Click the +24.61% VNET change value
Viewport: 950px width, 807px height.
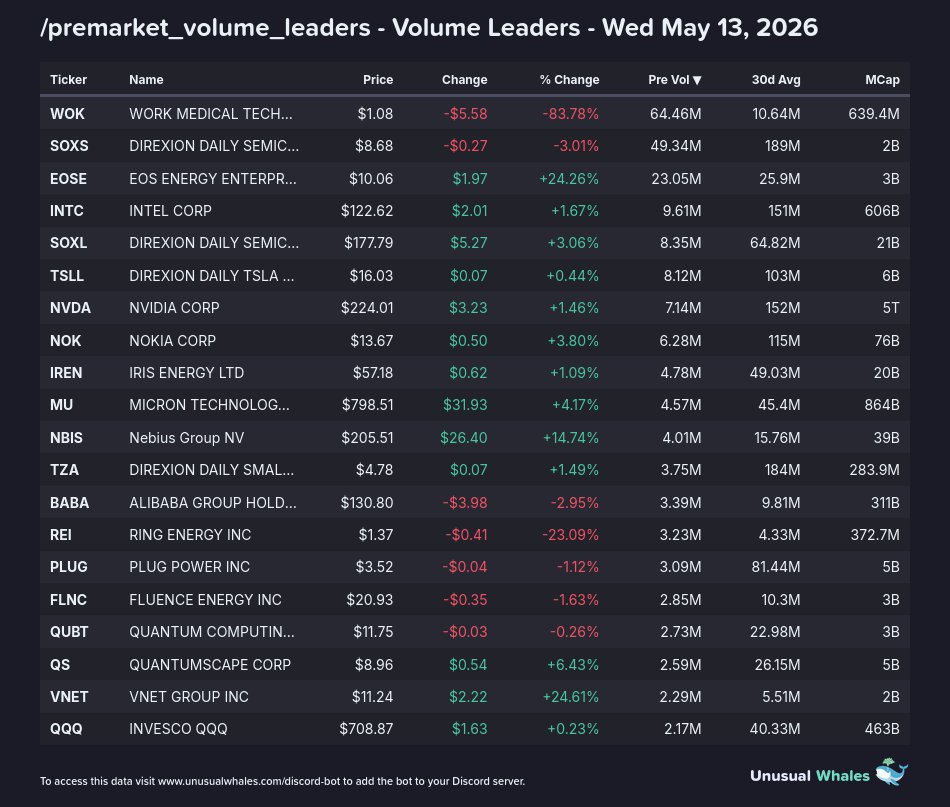570,697
